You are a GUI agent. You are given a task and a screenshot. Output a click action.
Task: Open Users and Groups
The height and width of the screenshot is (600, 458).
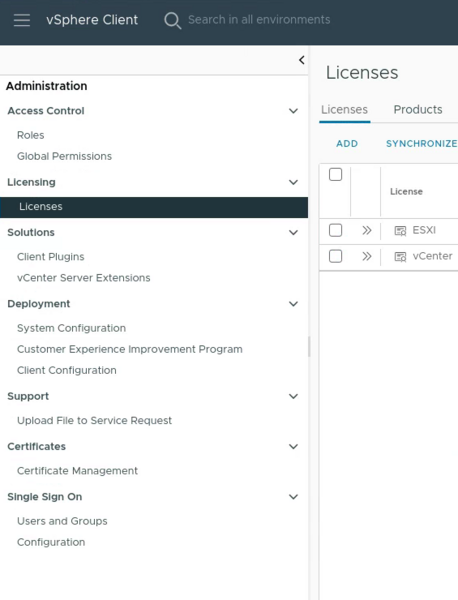point(62,521)
